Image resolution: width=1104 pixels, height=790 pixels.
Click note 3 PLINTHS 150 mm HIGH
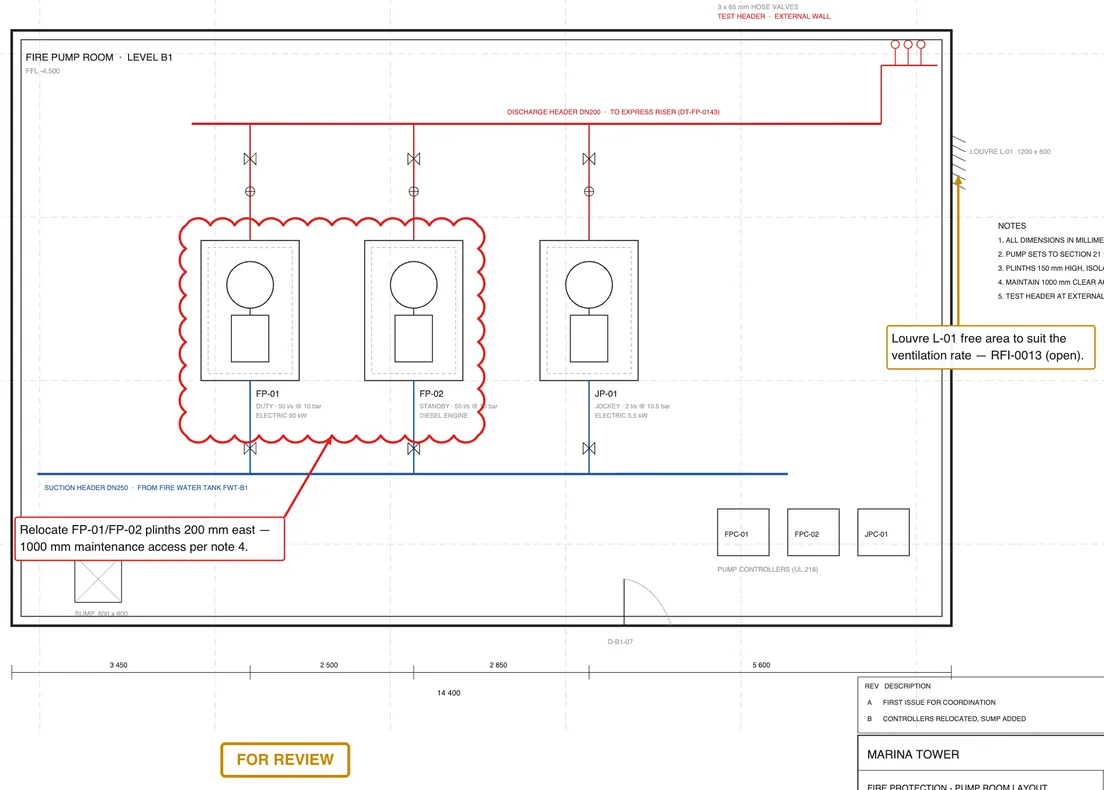click(1050, 268)
